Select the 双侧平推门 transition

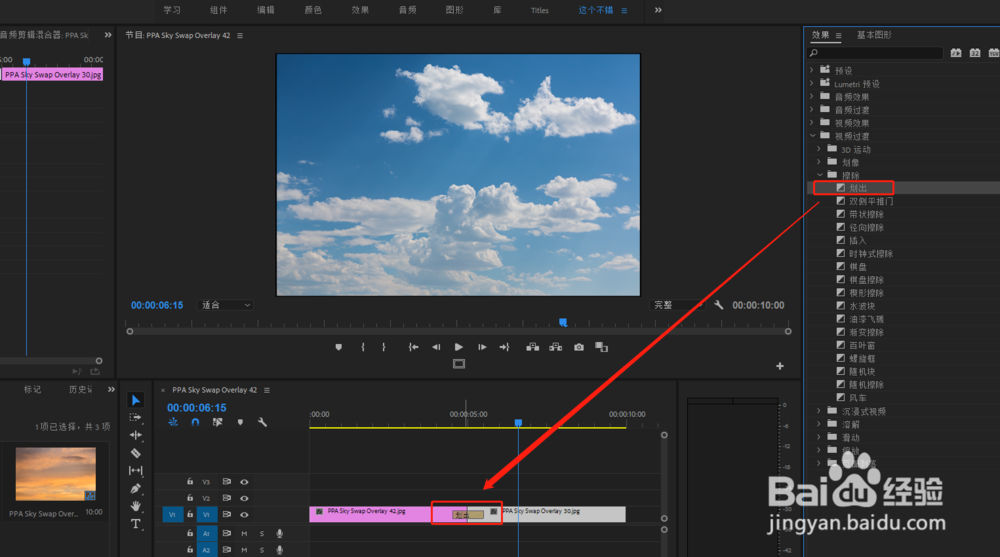871,201
